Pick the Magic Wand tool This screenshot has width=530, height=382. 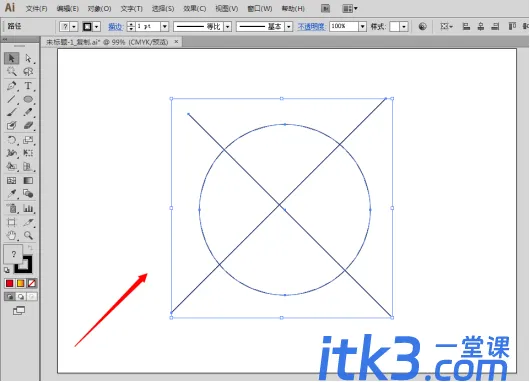(11, 72)
